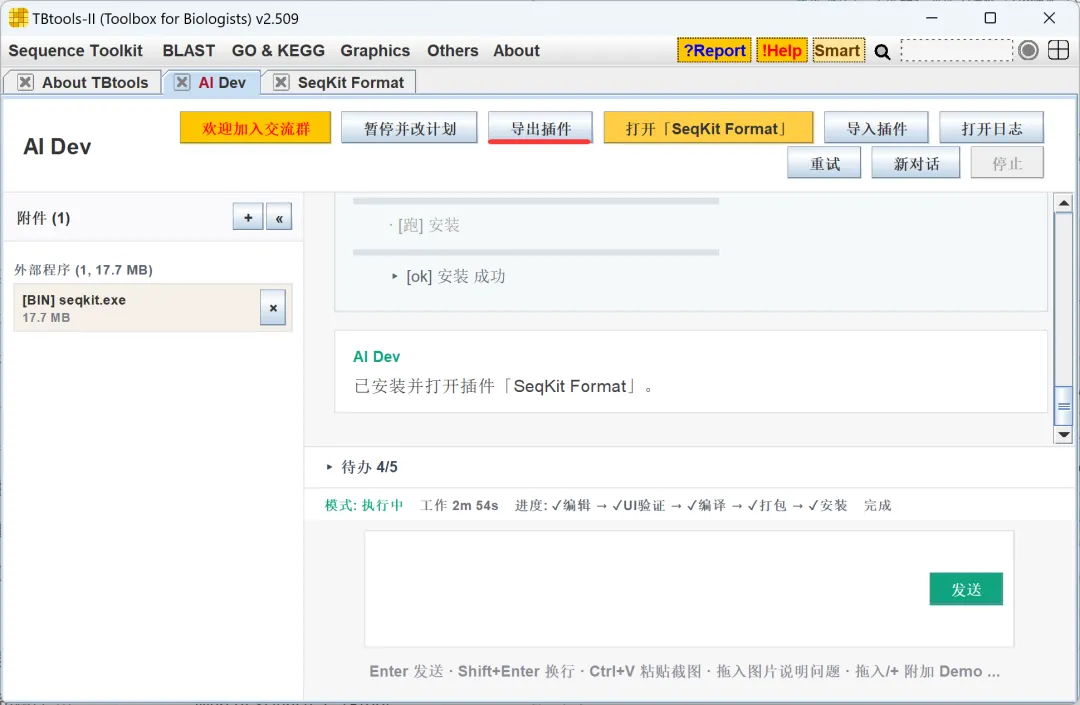Click the 暂停并改计划 button
Image resolution: width=1080 pixels, height=705 pixels.
pyautogui.click(x=409, y=128)
